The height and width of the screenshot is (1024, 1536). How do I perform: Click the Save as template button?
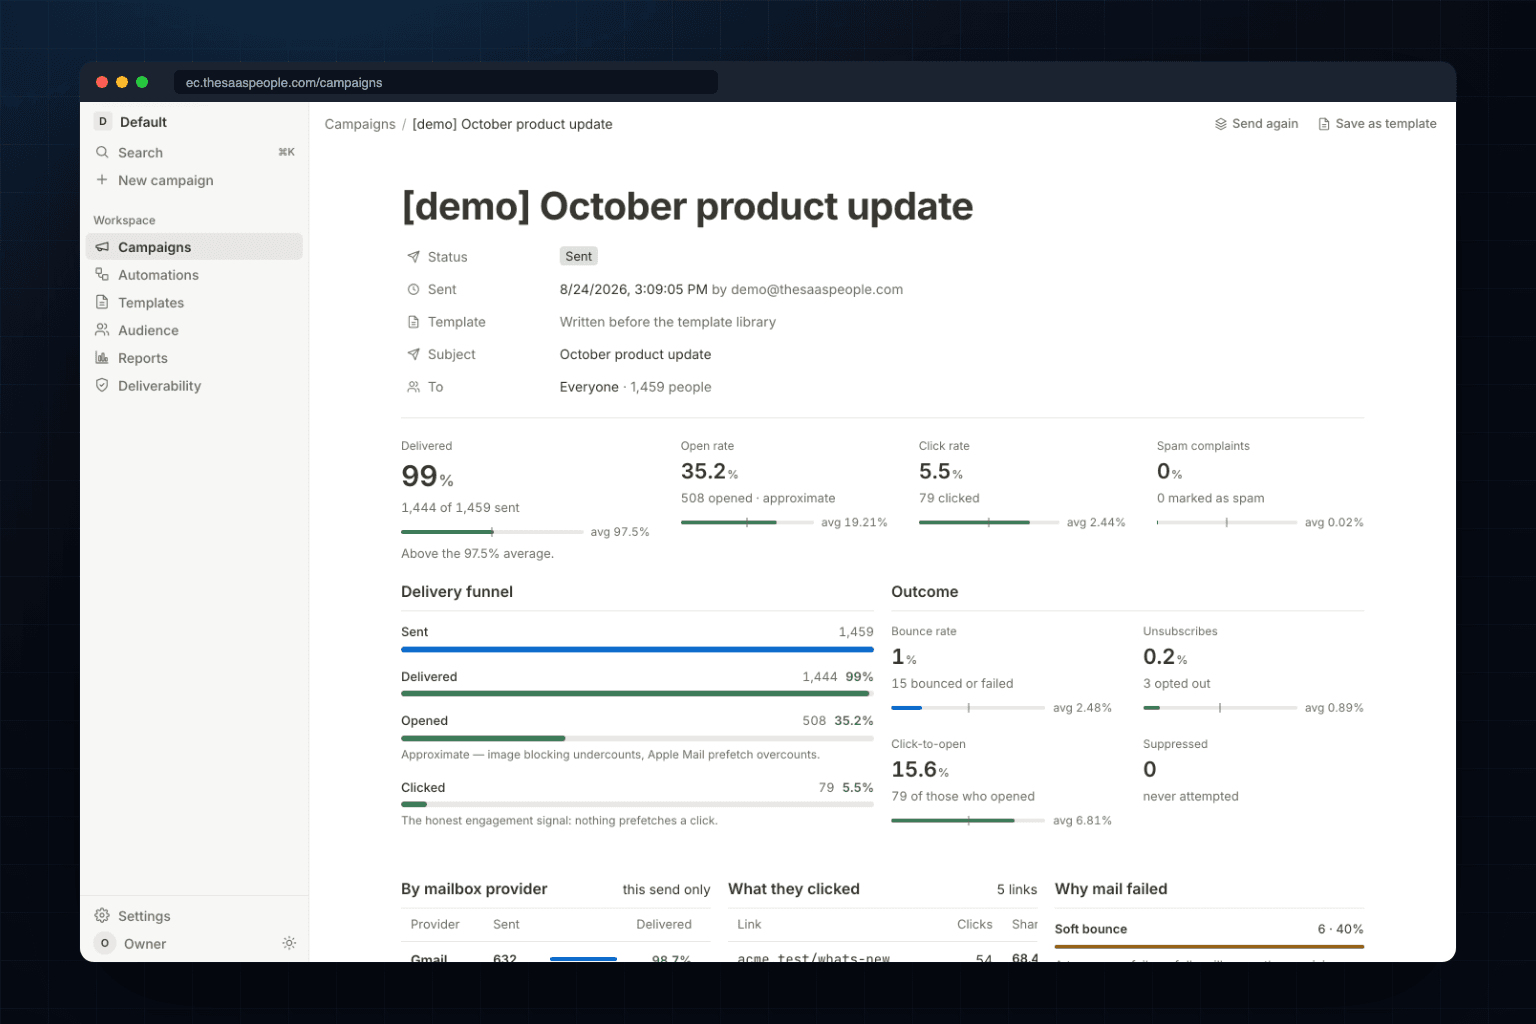[x=1377, y=124]
